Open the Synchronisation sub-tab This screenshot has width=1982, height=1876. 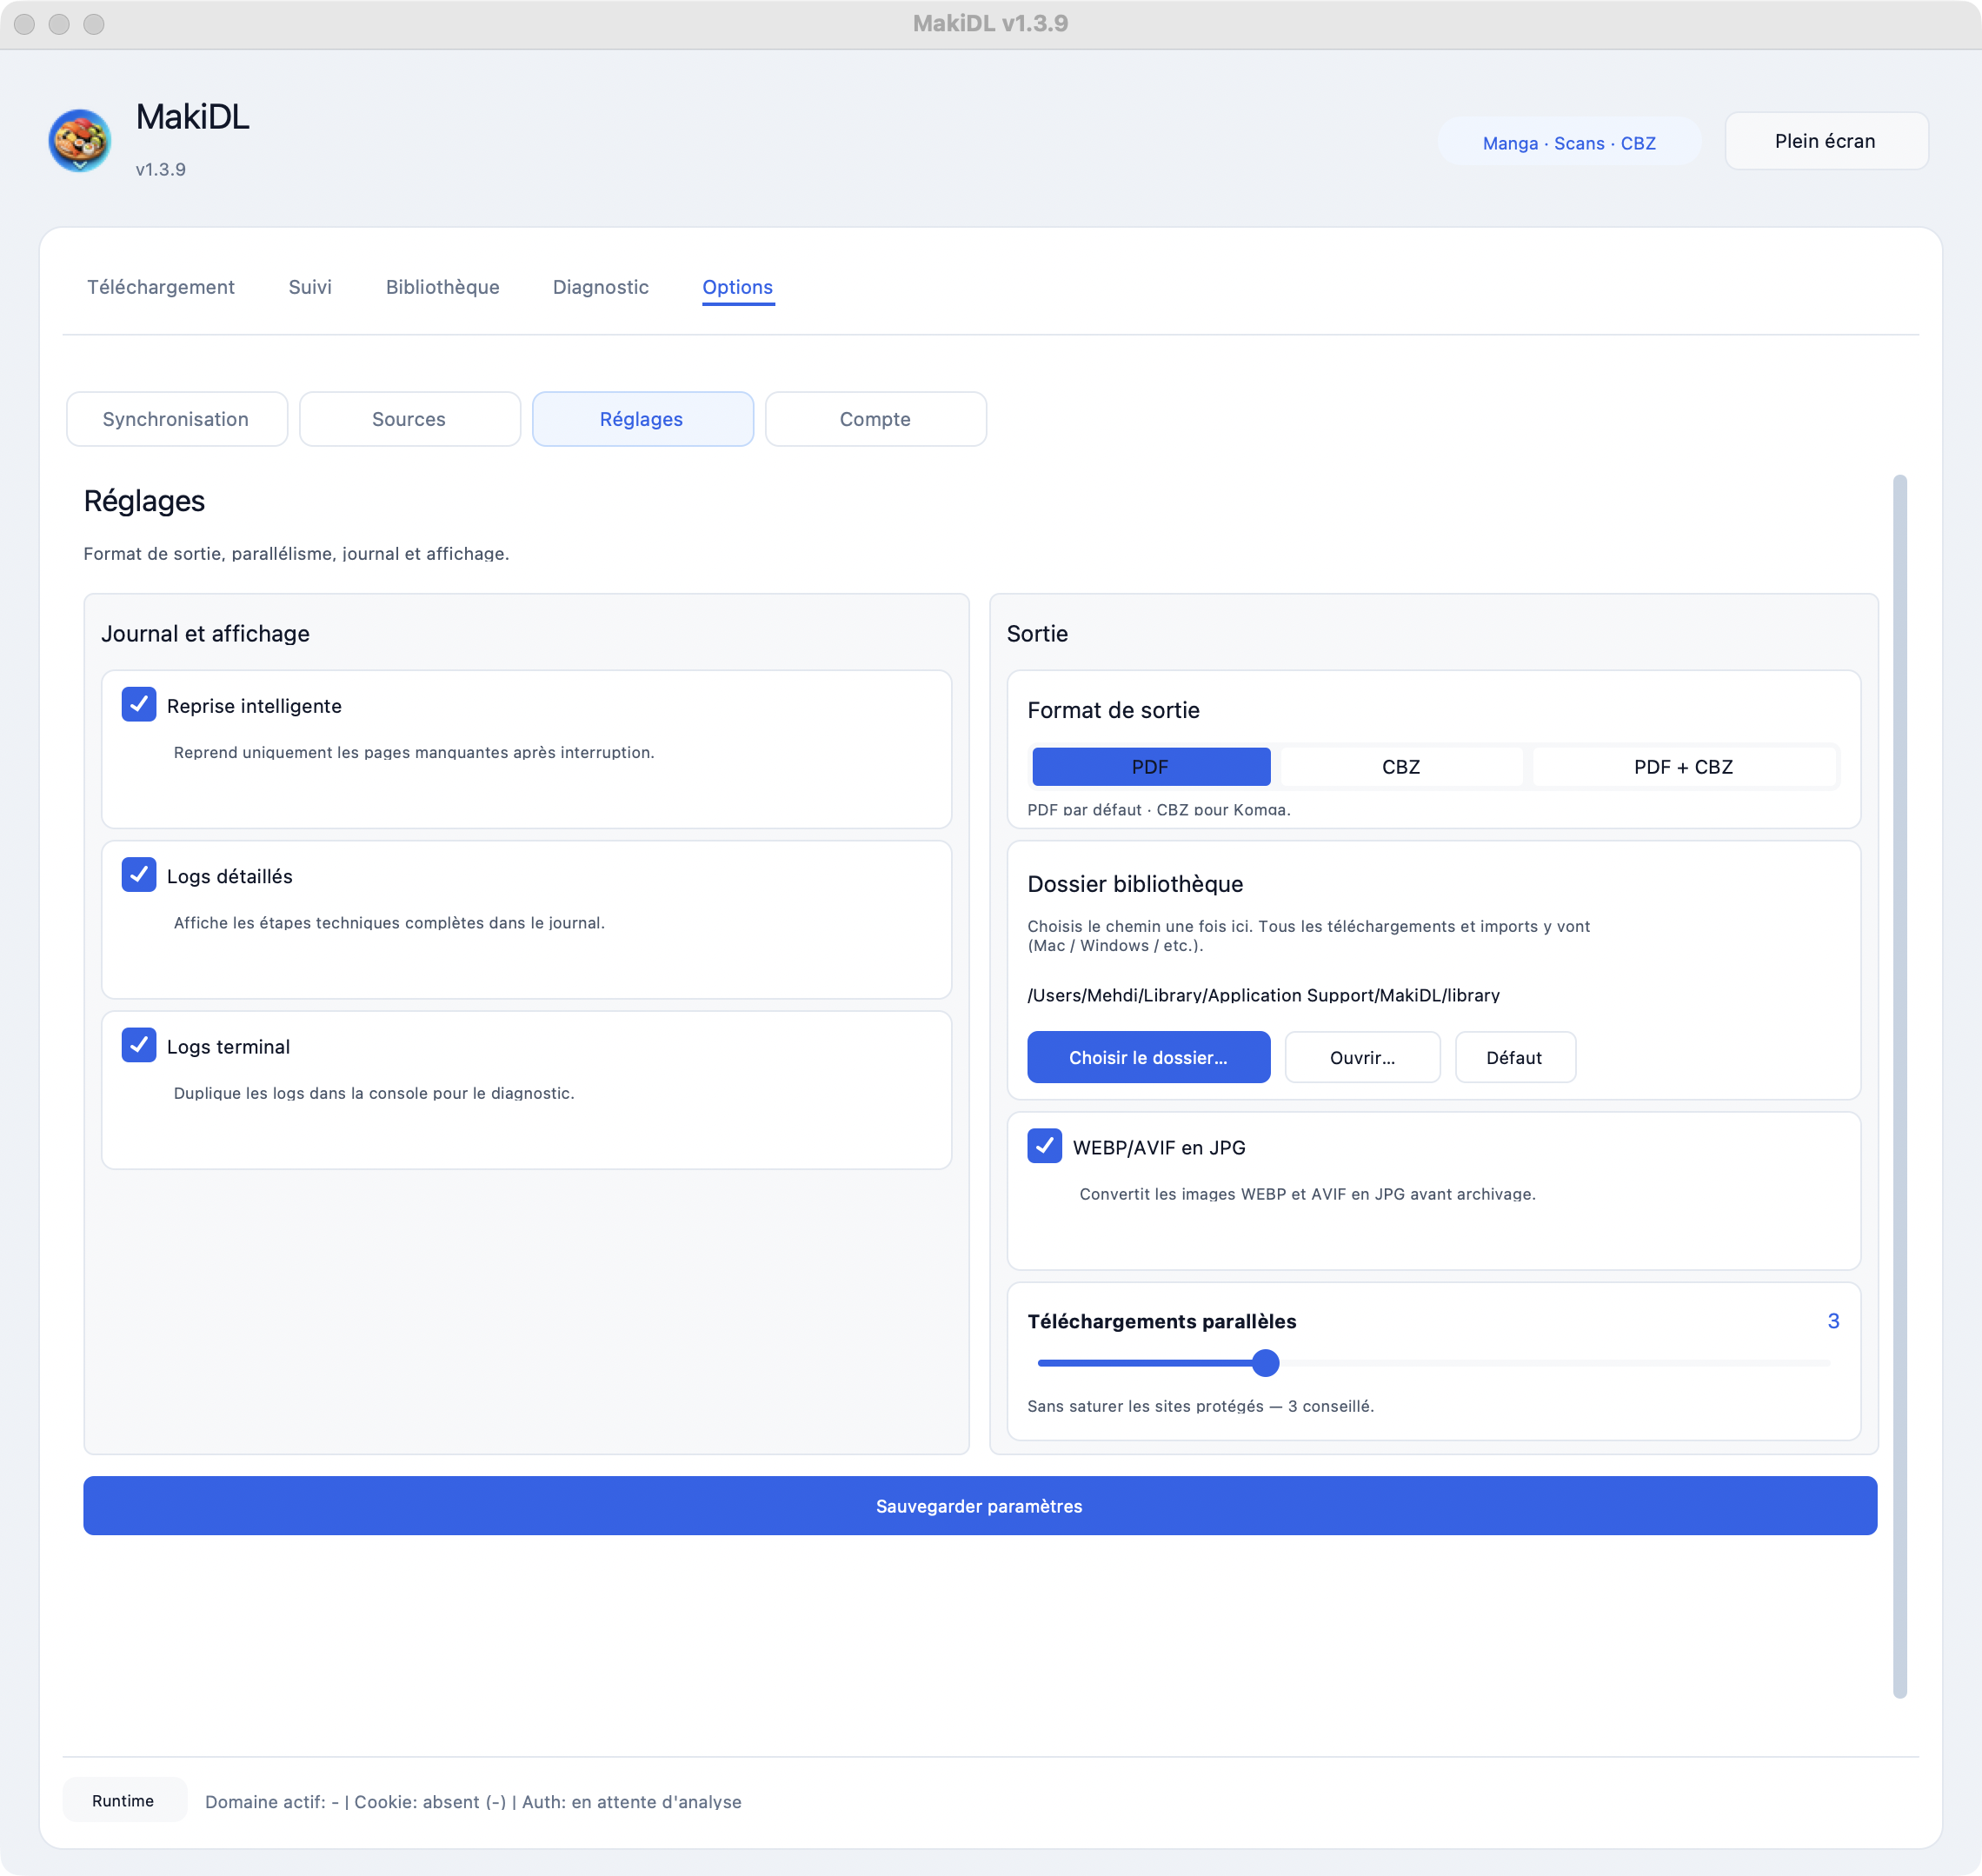tap(177, 419)
